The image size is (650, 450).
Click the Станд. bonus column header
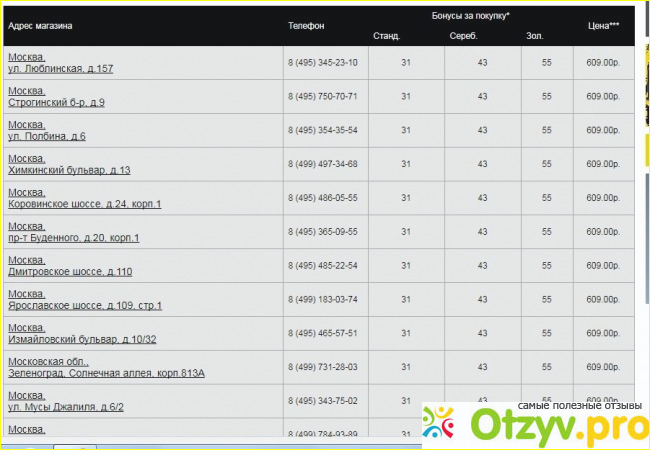[x=387, y=36]
